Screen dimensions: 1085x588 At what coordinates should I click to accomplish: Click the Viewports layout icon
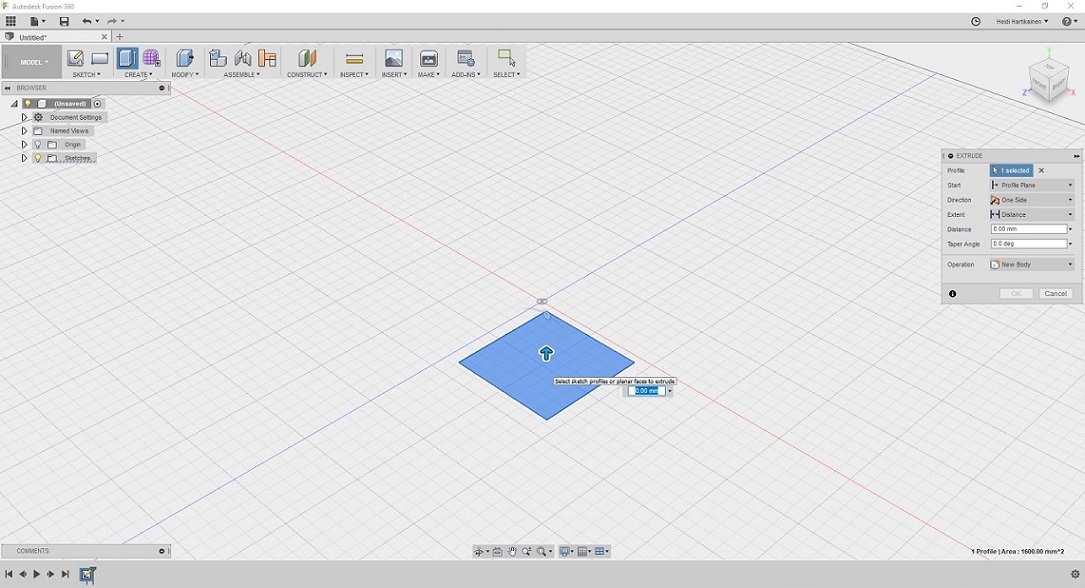click(x=600, y=551)
